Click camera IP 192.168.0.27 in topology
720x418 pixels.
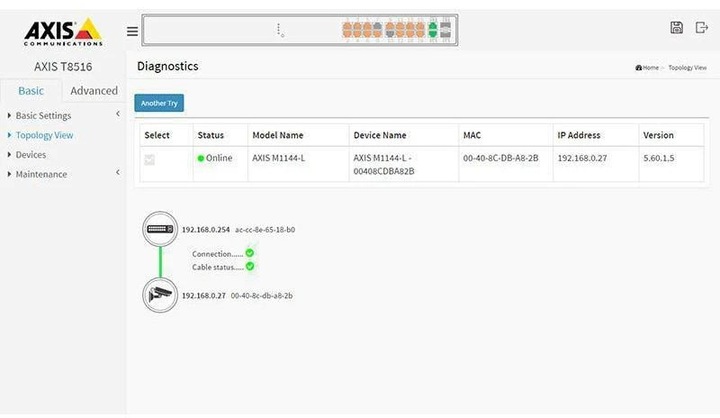coord(204,295)
